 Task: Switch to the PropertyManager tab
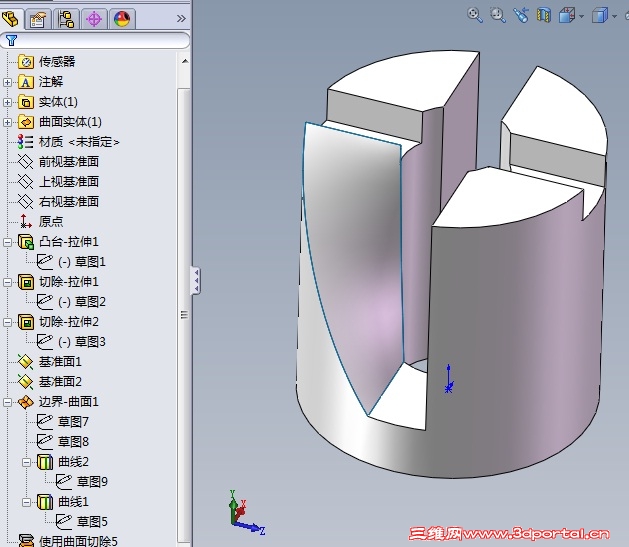click(38, 19)
